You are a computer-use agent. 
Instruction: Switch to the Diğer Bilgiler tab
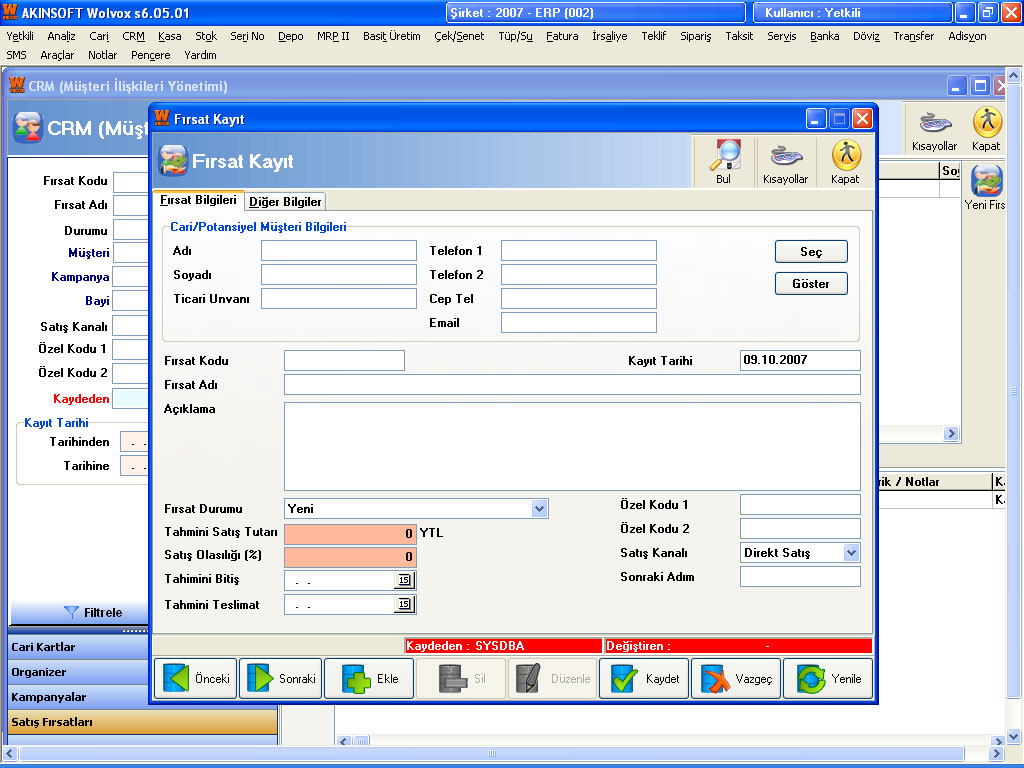[285, 202]
